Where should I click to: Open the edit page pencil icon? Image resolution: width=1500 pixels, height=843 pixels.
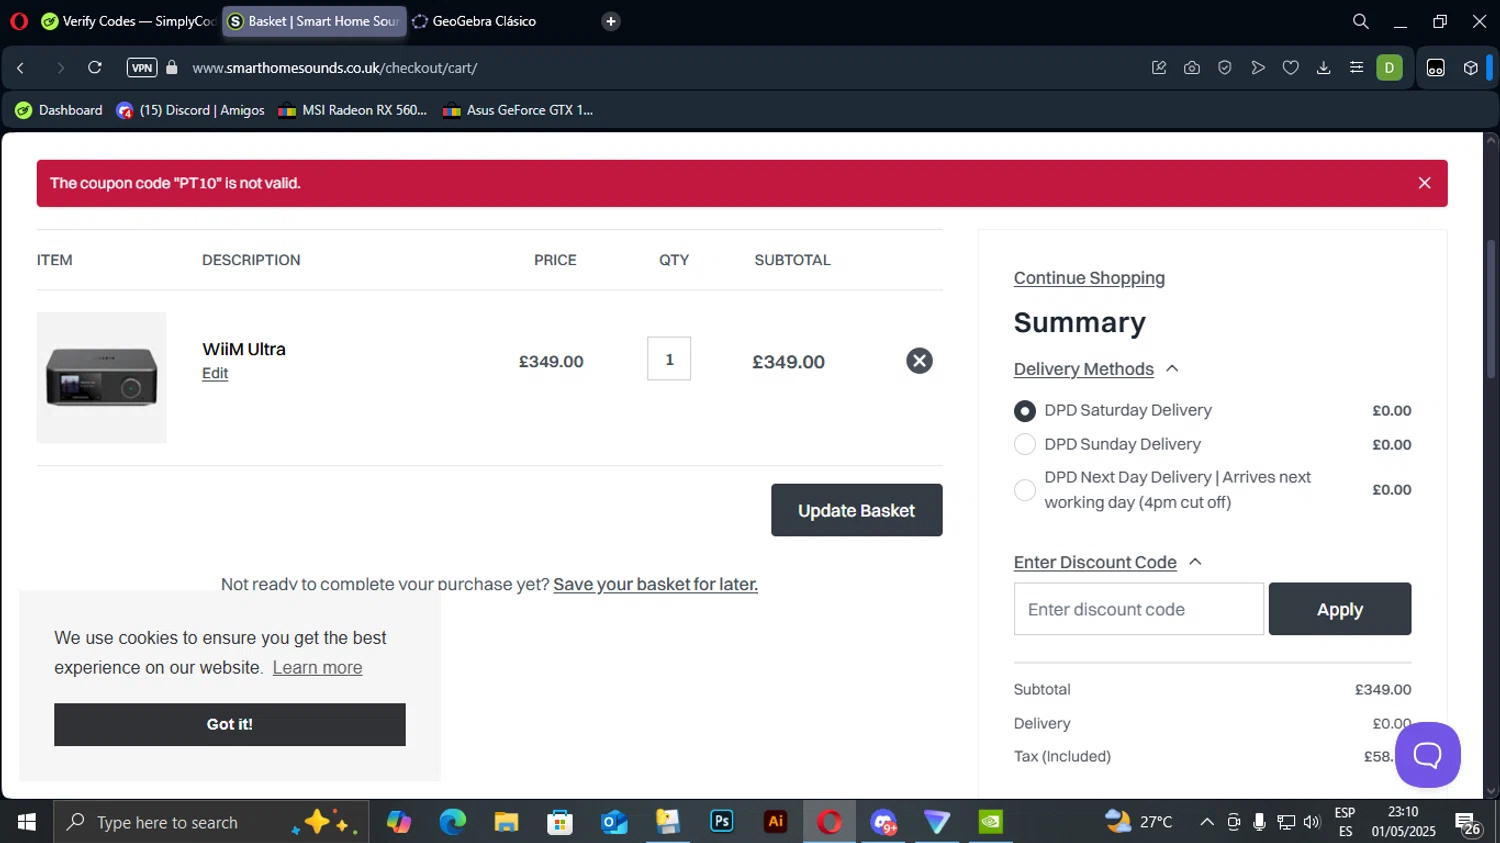(x=1159, y=68)
